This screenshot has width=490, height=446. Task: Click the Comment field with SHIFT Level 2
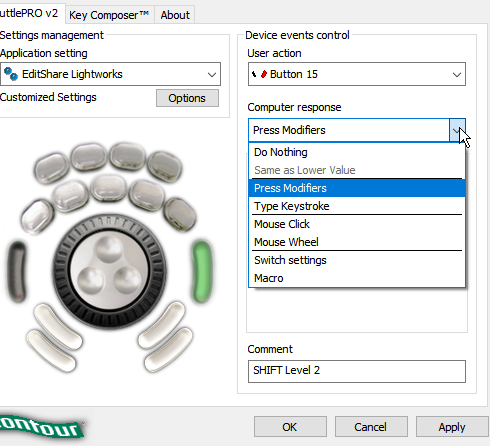click(x=357, y=371)
